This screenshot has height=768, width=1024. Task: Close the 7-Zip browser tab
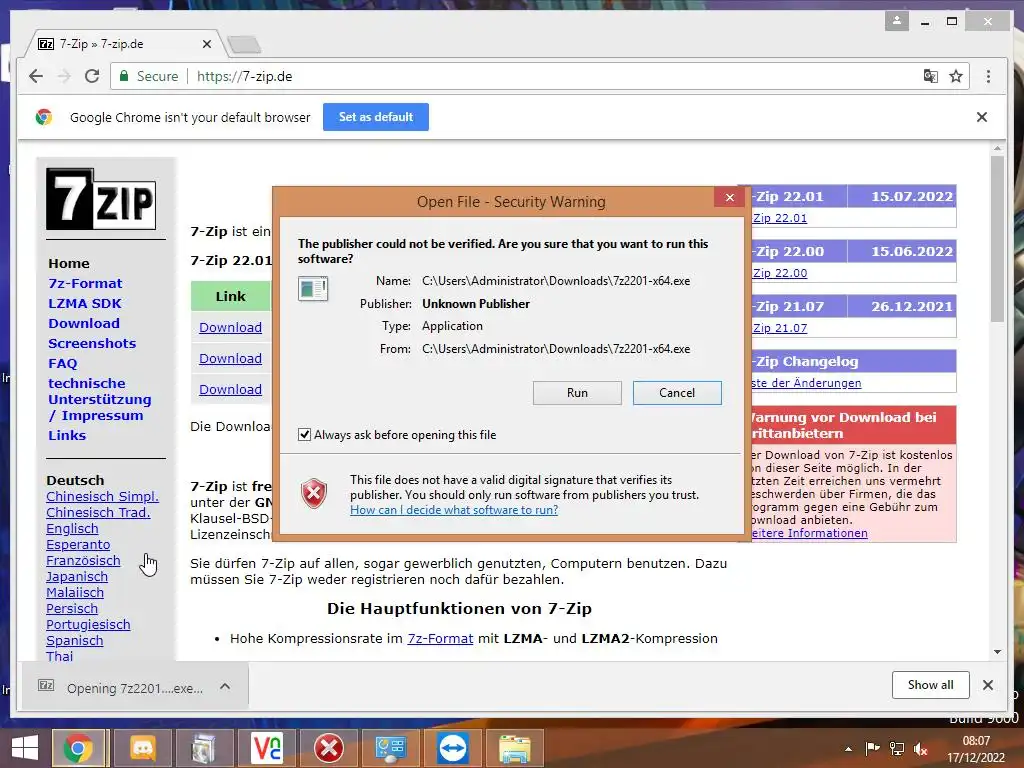(206, 44)
